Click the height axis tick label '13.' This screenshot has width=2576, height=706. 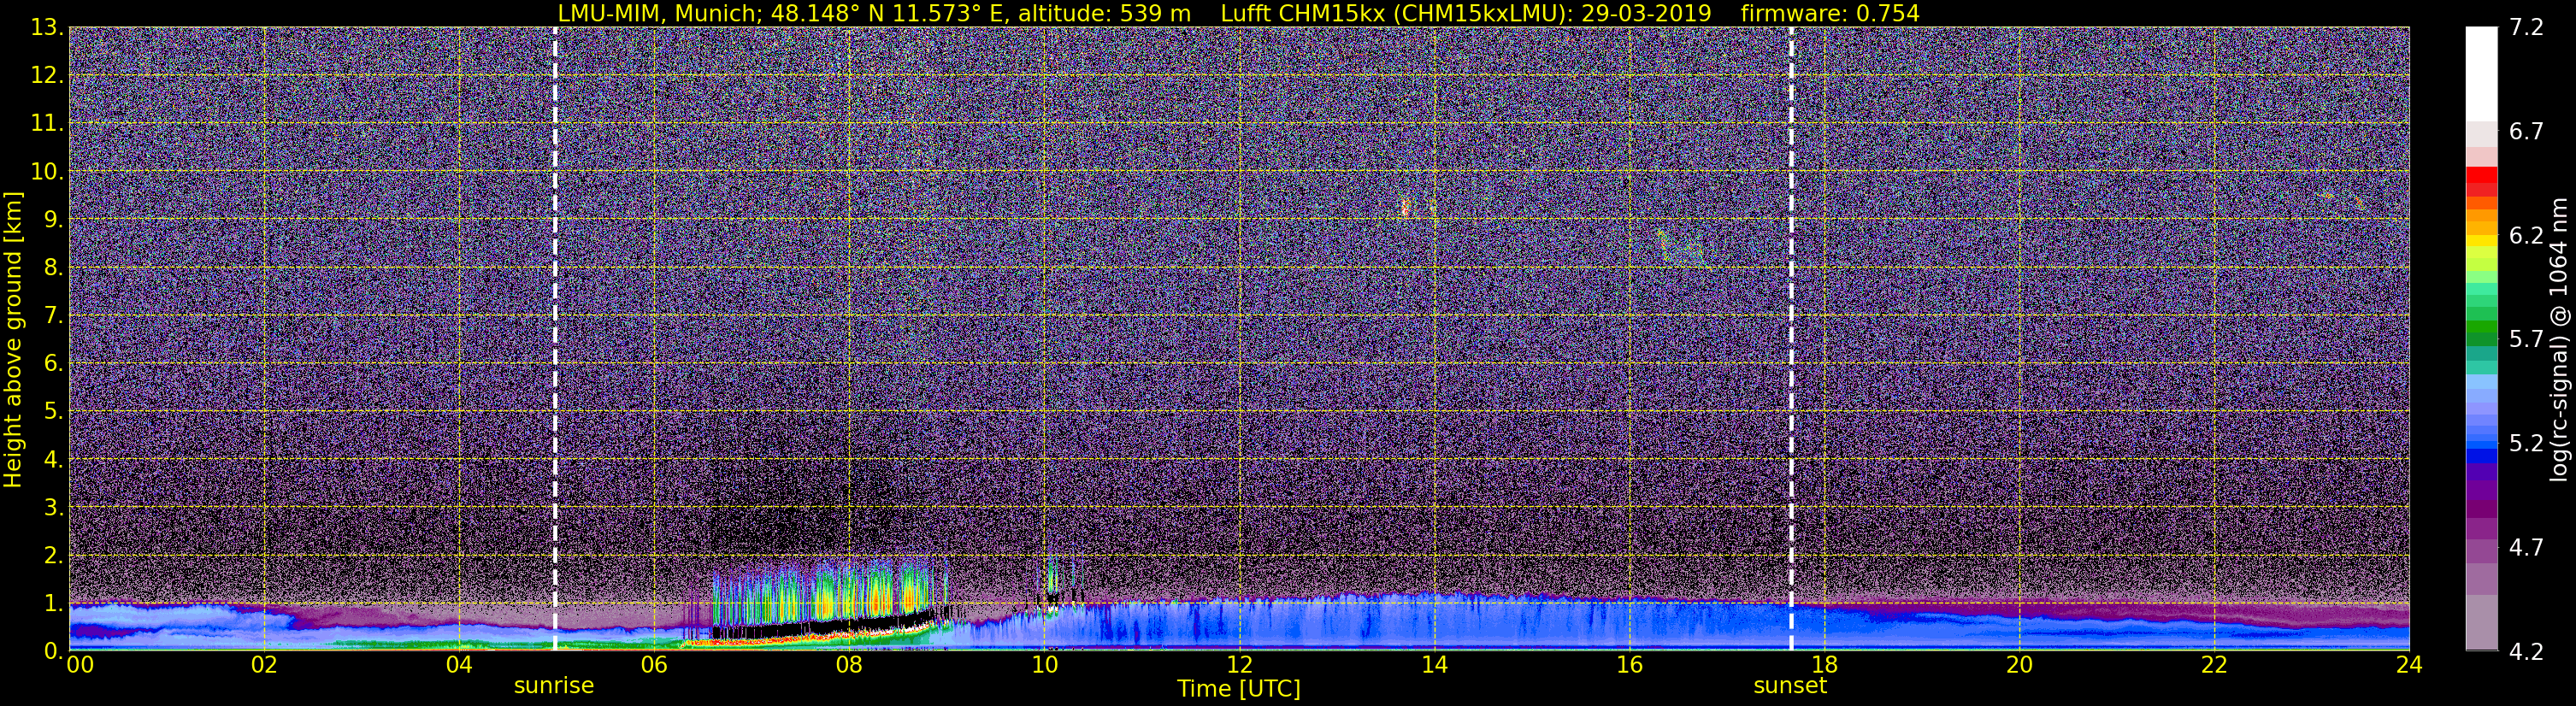[x=47, y=28]
